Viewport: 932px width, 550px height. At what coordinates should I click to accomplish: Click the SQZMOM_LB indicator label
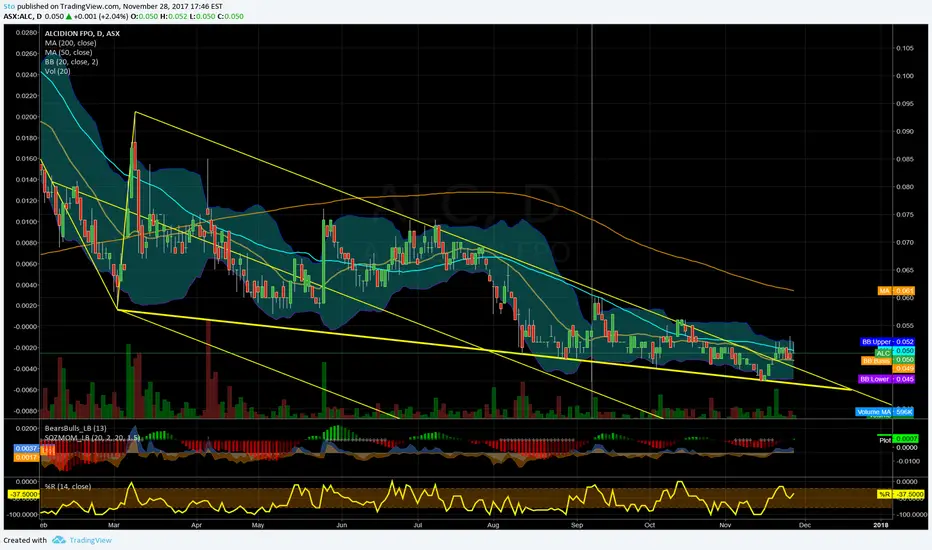[x=92, y=438]
